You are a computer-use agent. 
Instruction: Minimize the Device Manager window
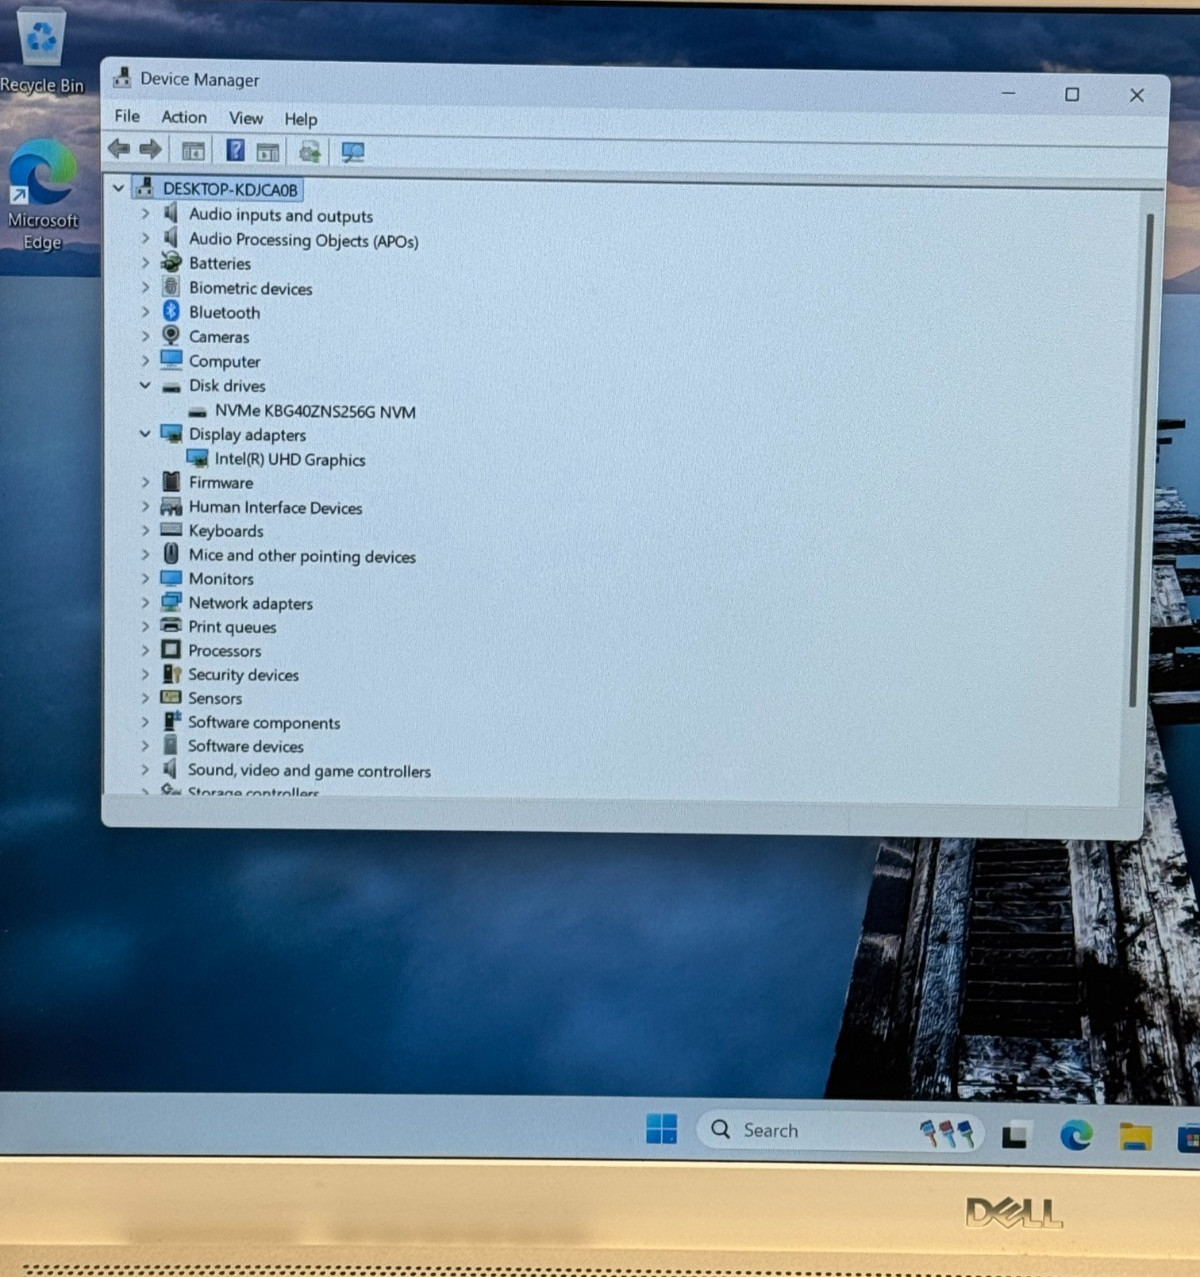pos(1008,93)
